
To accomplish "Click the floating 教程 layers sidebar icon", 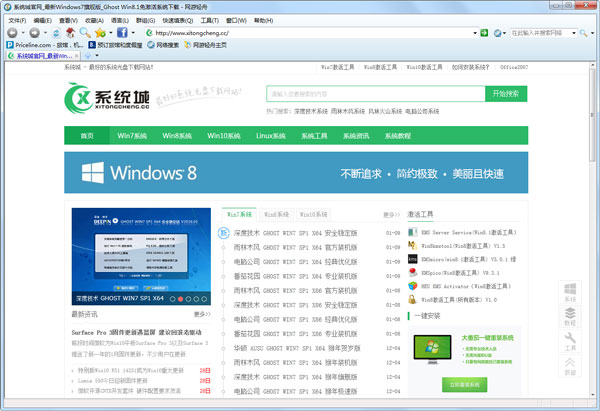I will (x=570, y=316).
